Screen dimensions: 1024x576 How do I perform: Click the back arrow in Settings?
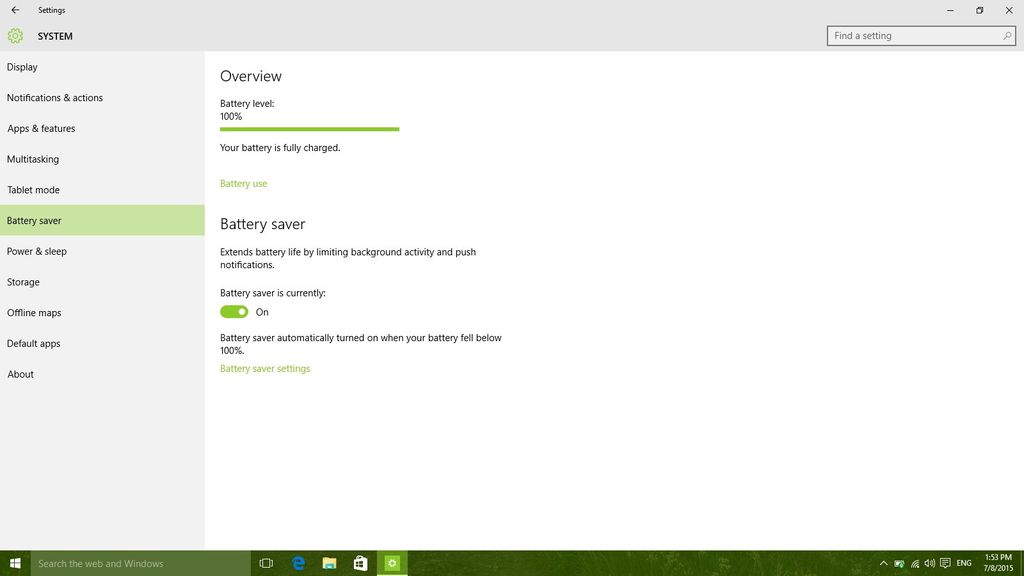[14, 10]
